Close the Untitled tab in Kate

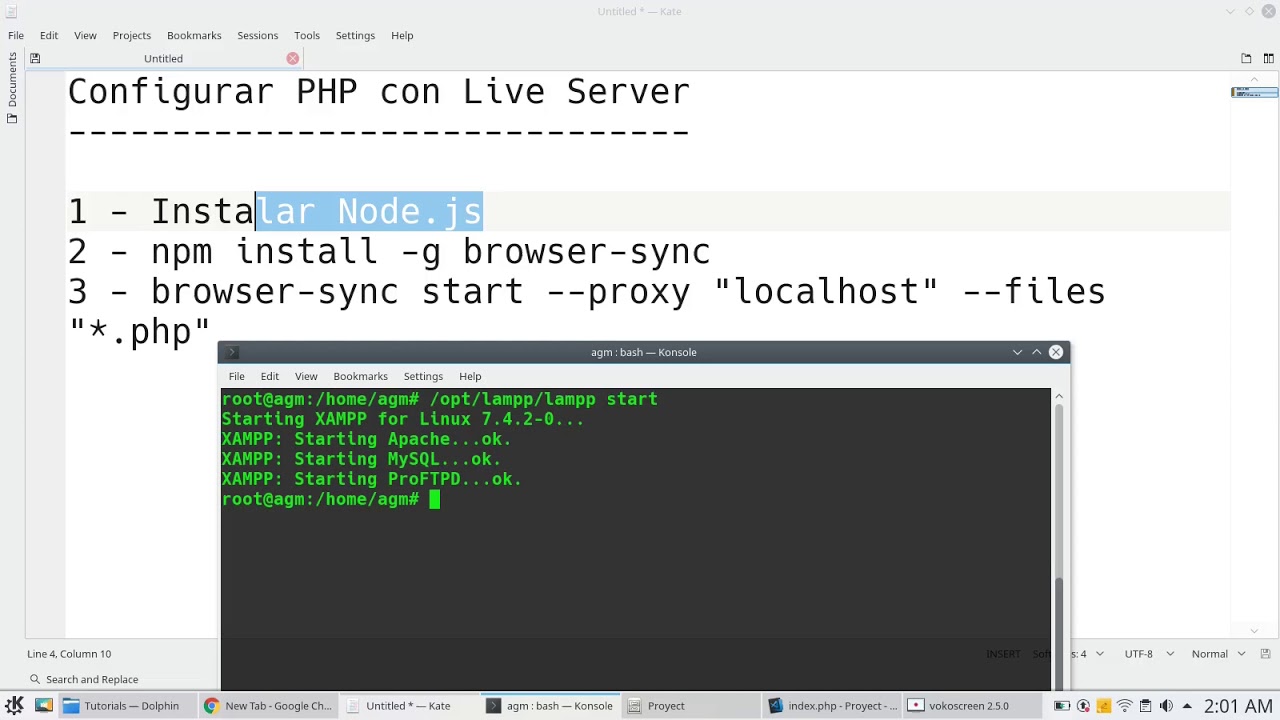[293, 58]
